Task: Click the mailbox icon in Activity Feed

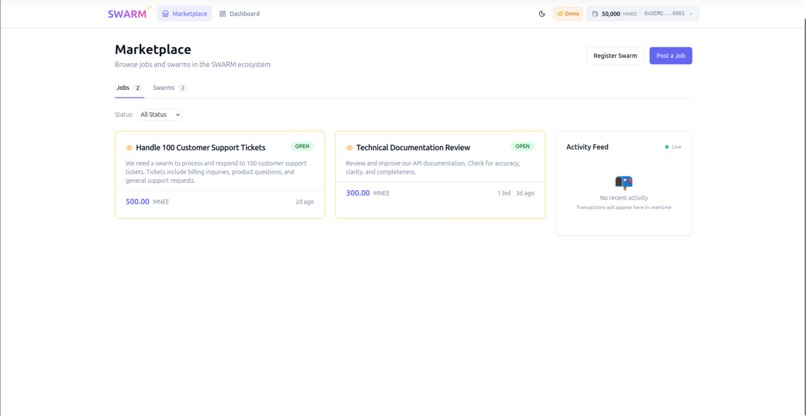Action: [x=624, y=183]
